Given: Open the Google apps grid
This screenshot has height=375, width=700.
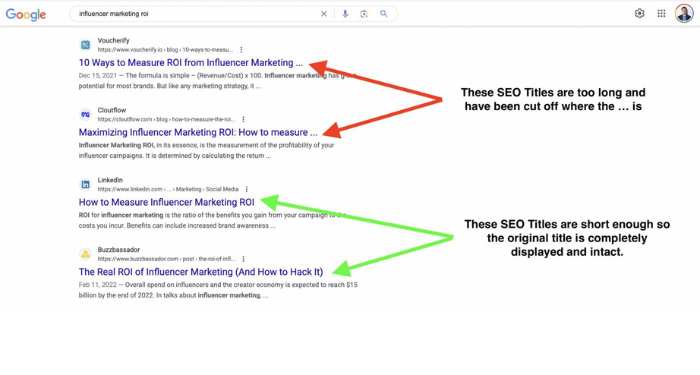Looking at the screenshot, I should pos(662,13).
